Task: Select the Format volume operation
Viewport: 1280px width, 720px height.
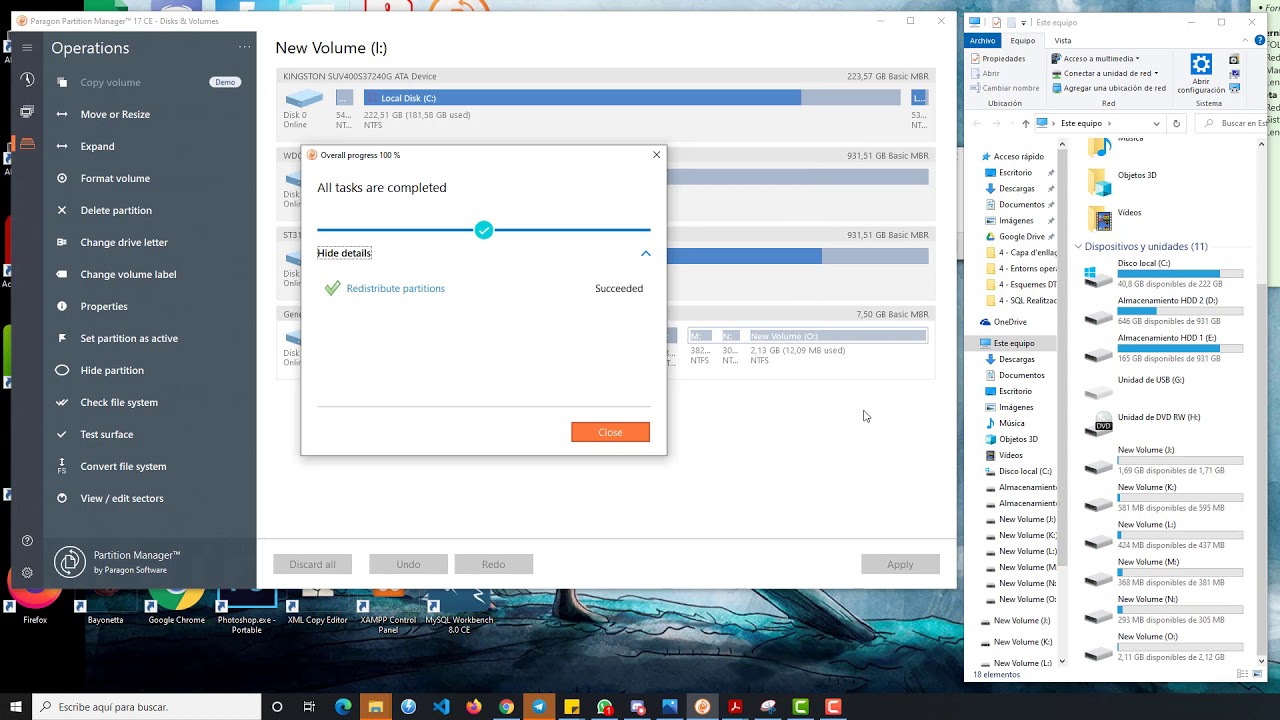Action: [x=150, y=178]
